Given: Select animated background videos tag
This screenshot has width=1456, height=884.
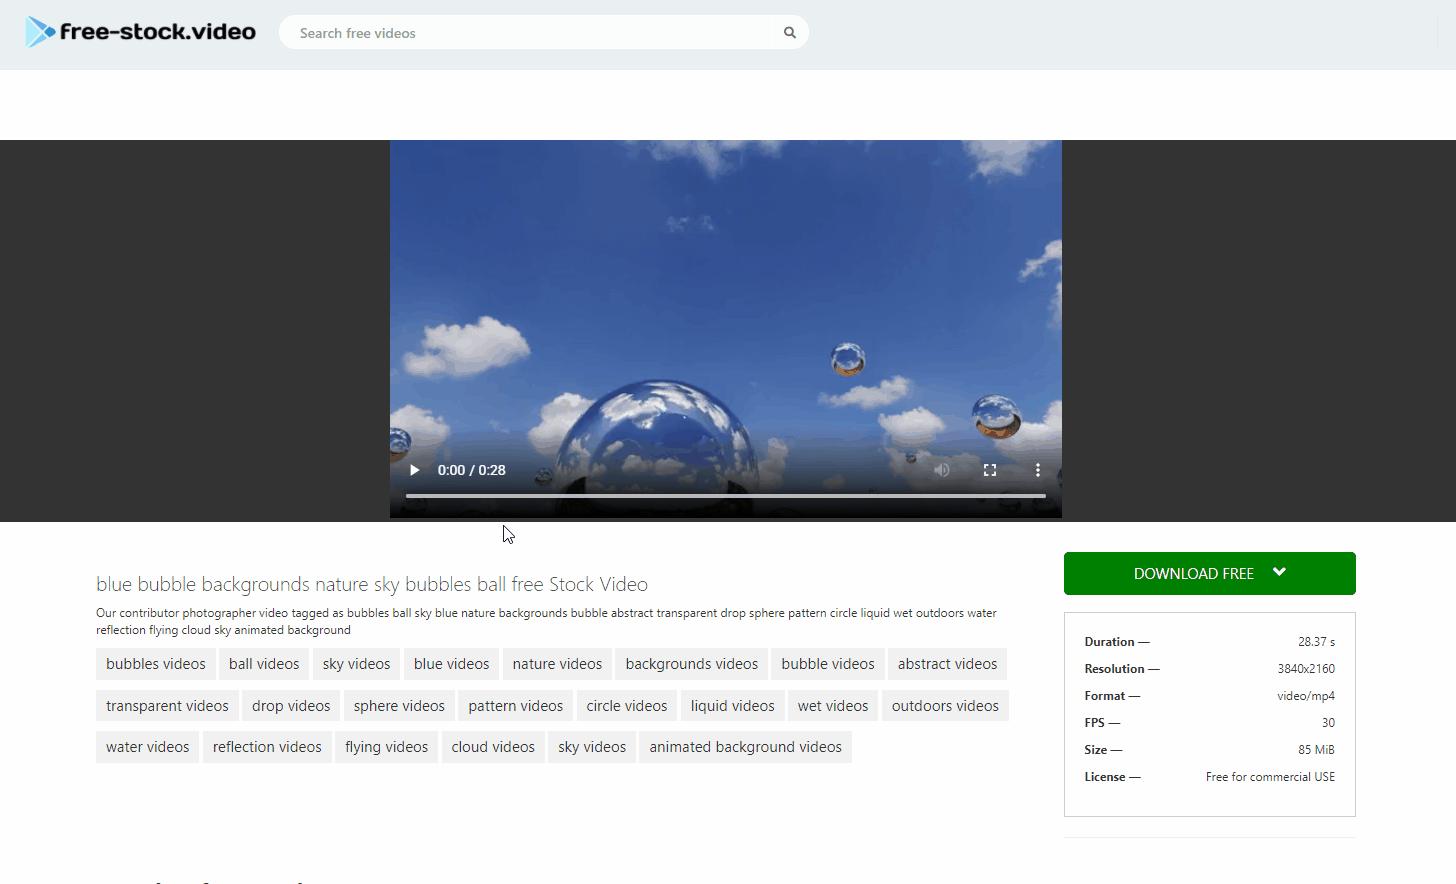Looking at the screenshot, I should 745,747.
